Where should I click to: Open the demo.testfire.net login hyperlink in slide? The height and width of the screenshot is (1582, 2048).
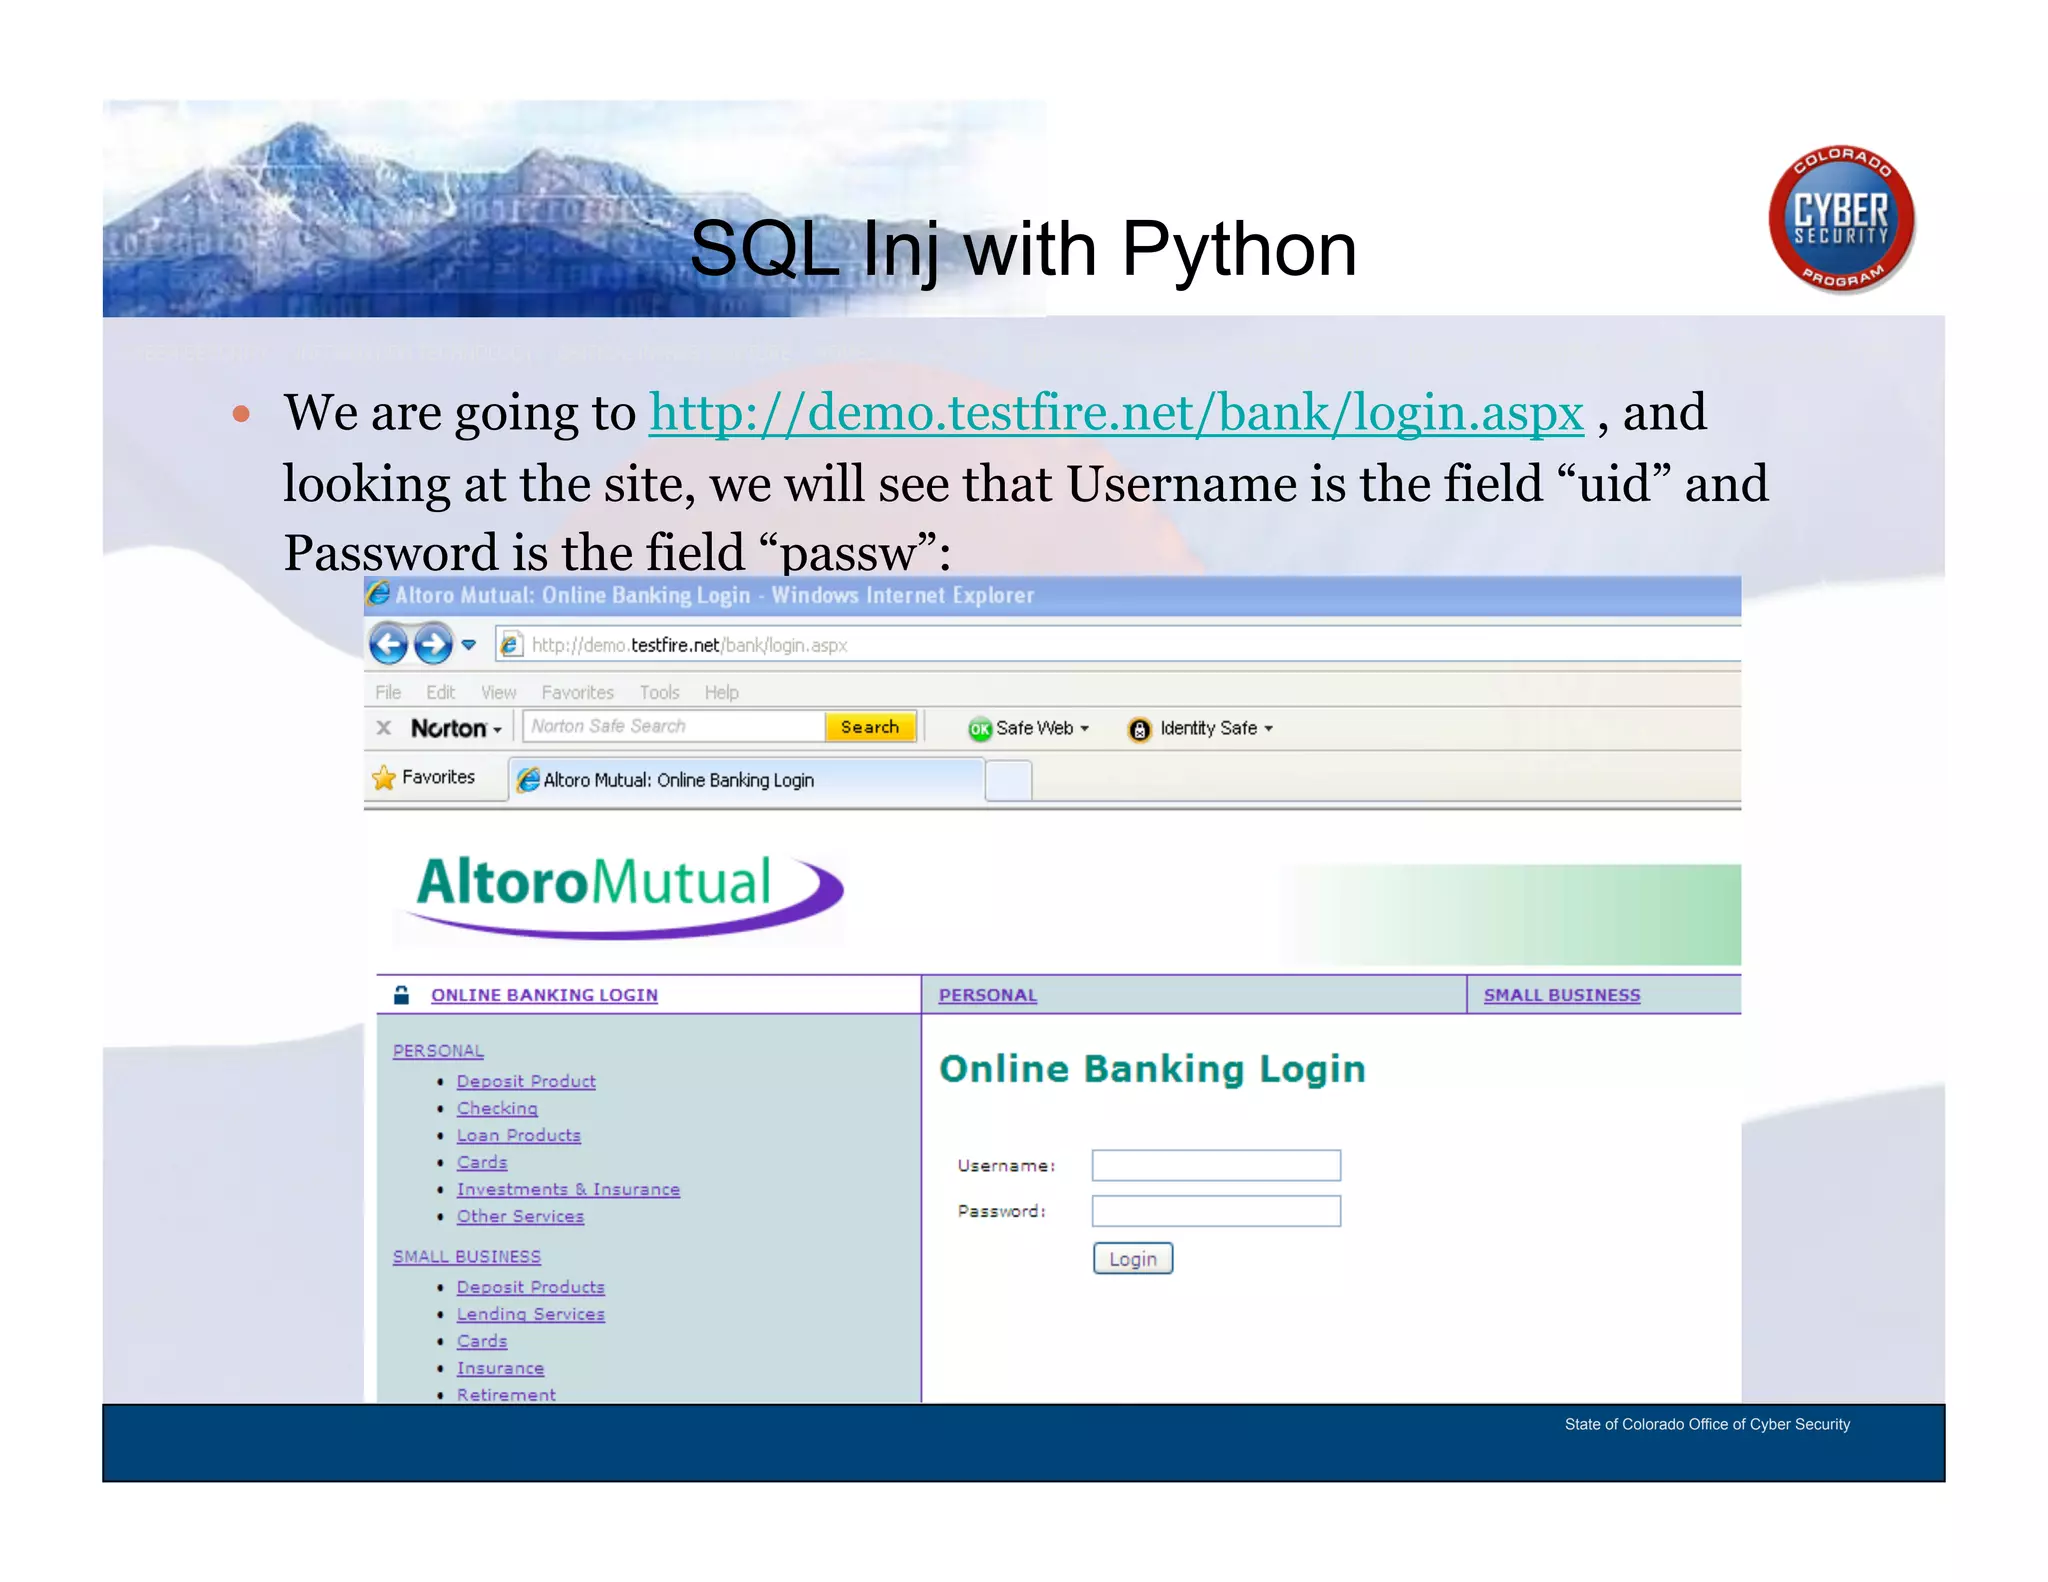tap(1116, 412)
